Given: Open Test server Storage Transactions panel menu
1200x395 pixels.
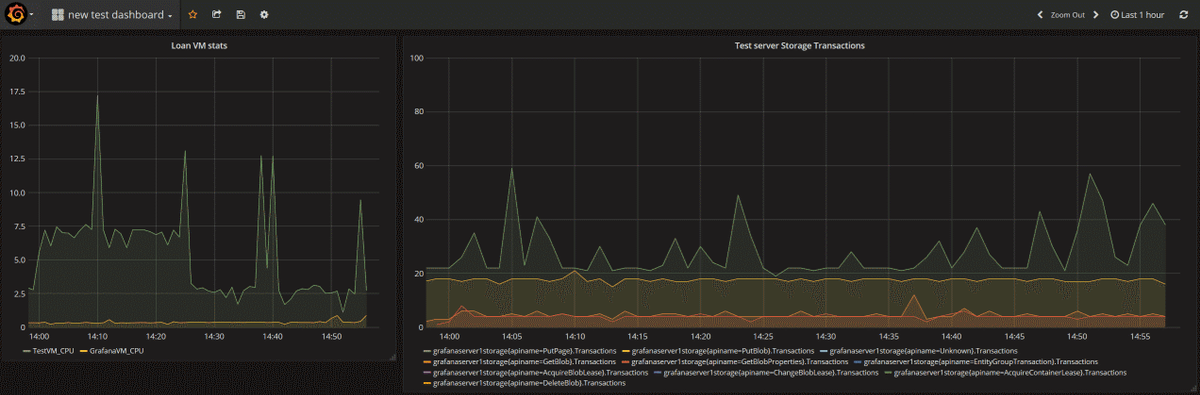Looking at the screenshot, I should (x=799, y=46).
